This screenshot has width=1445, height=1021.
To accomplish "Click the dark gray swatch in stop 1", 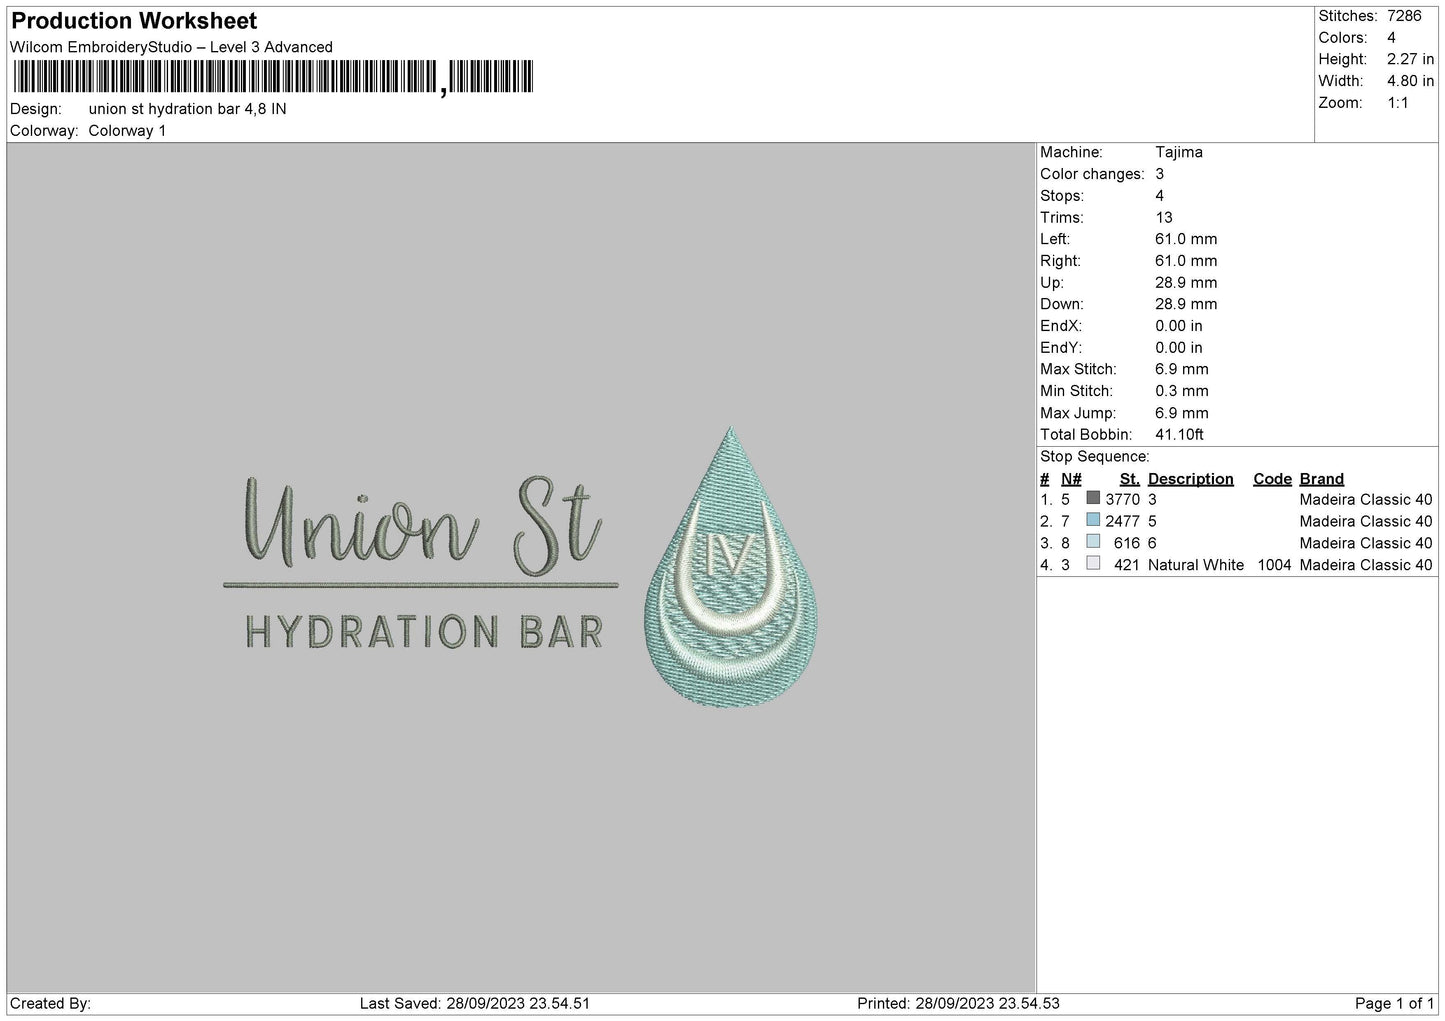I will coord(1093,498).
